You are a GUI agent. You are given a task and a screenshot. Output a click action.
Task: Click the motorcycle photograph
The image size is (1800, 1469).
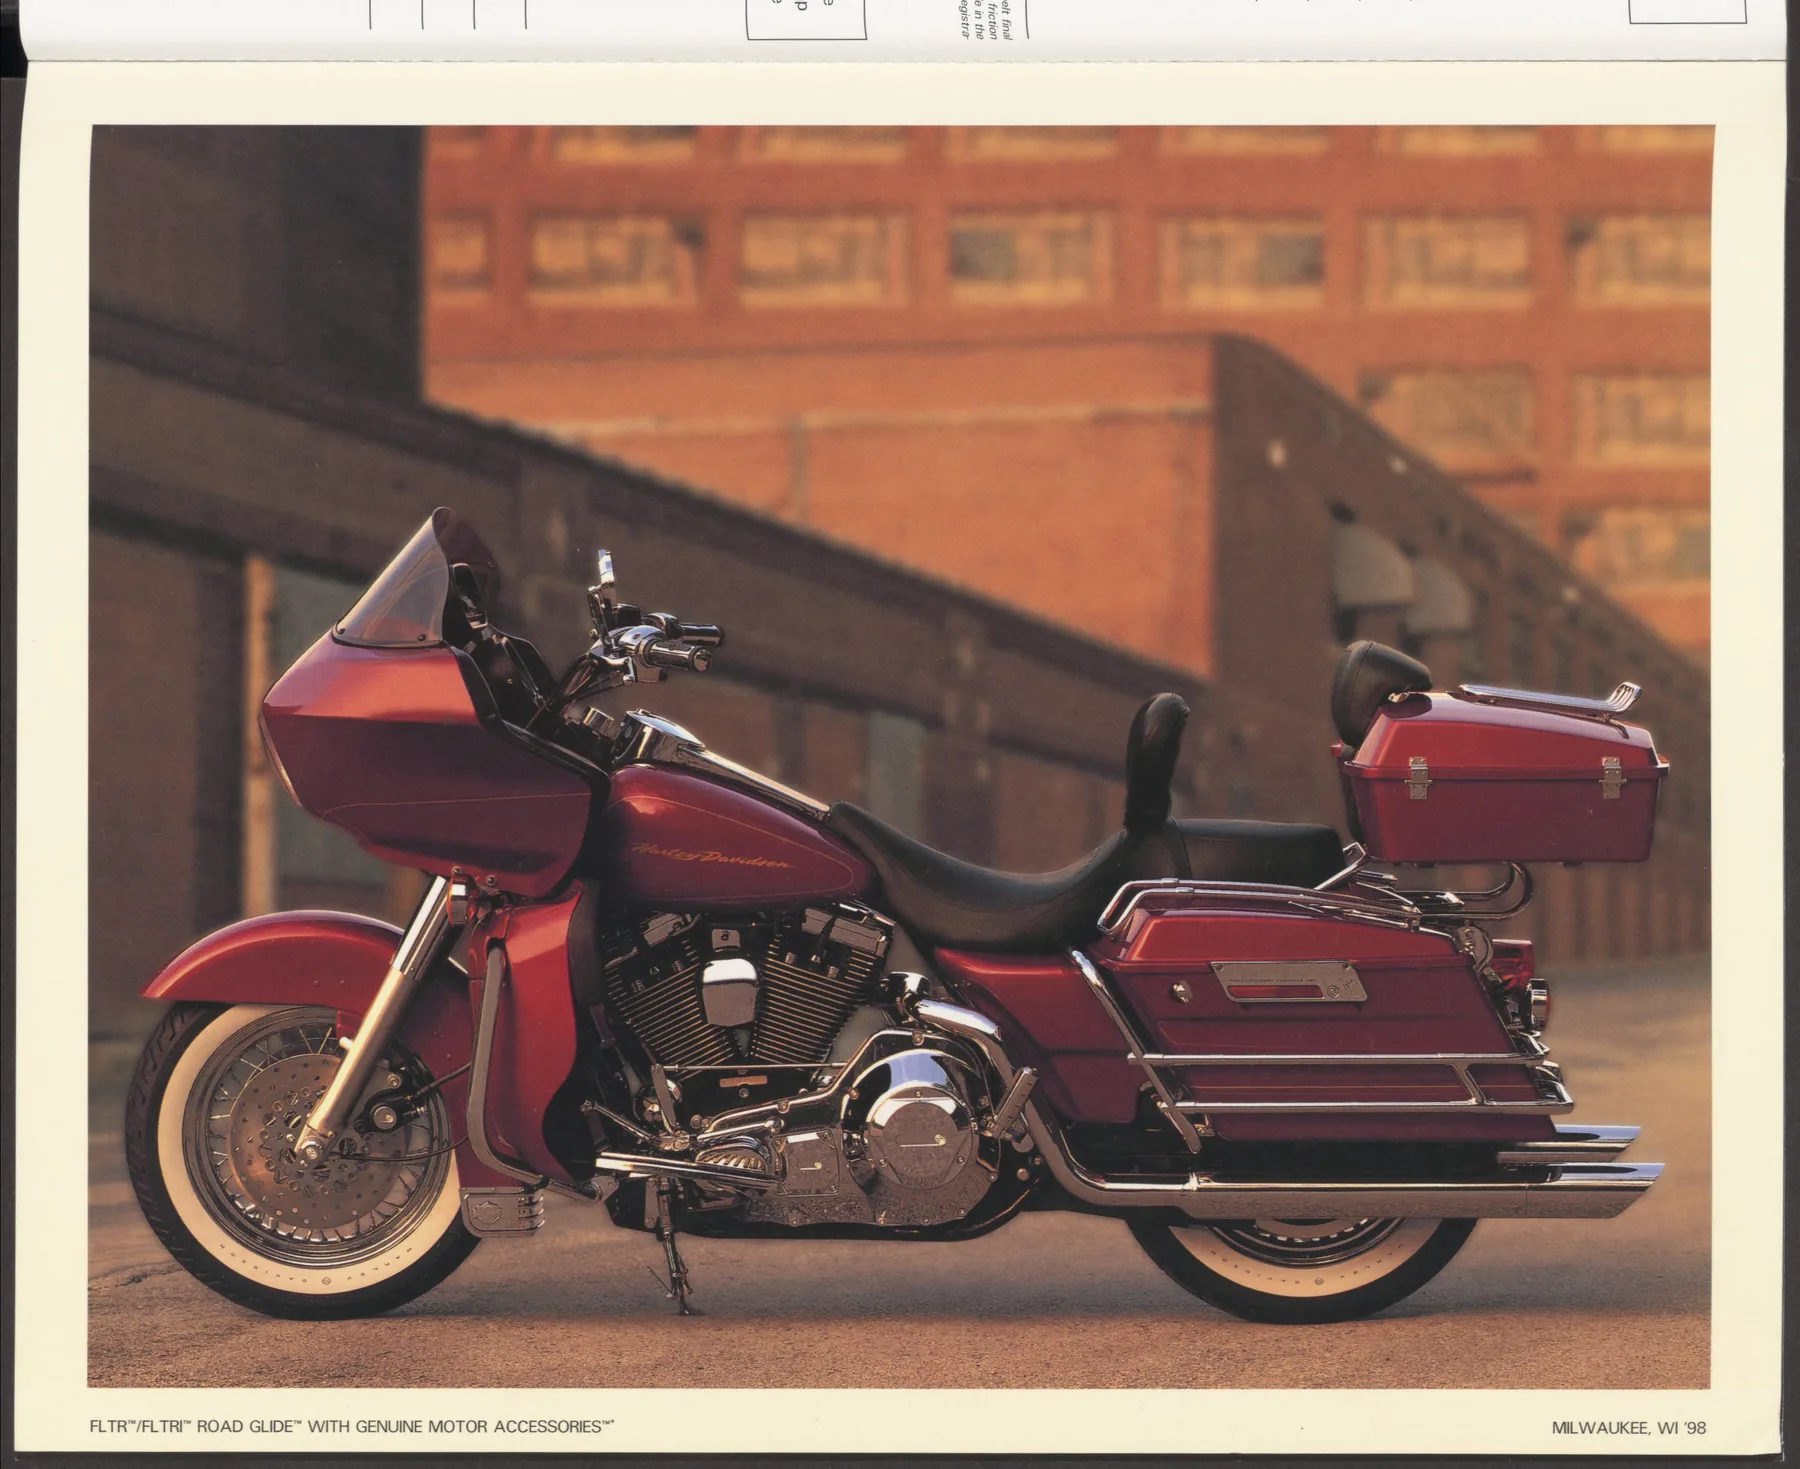click(x=900, y=756)
